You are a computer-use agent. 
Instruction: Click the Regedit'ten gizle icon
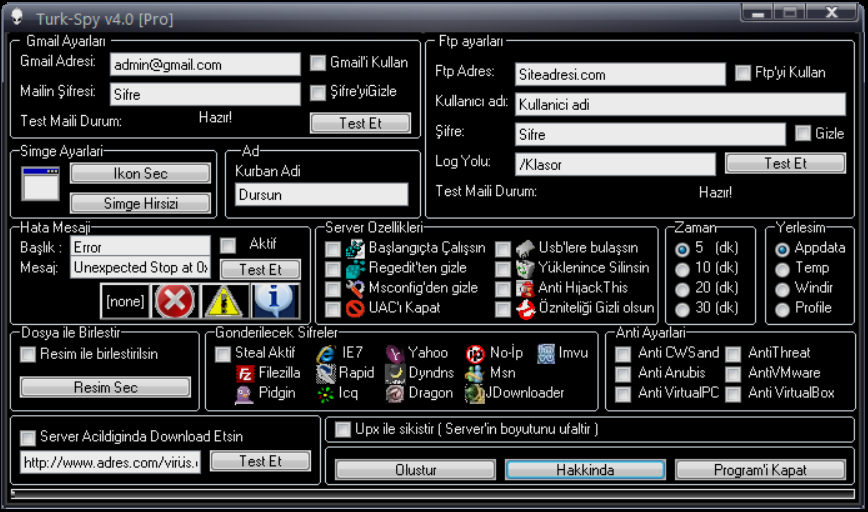(355, 268)
